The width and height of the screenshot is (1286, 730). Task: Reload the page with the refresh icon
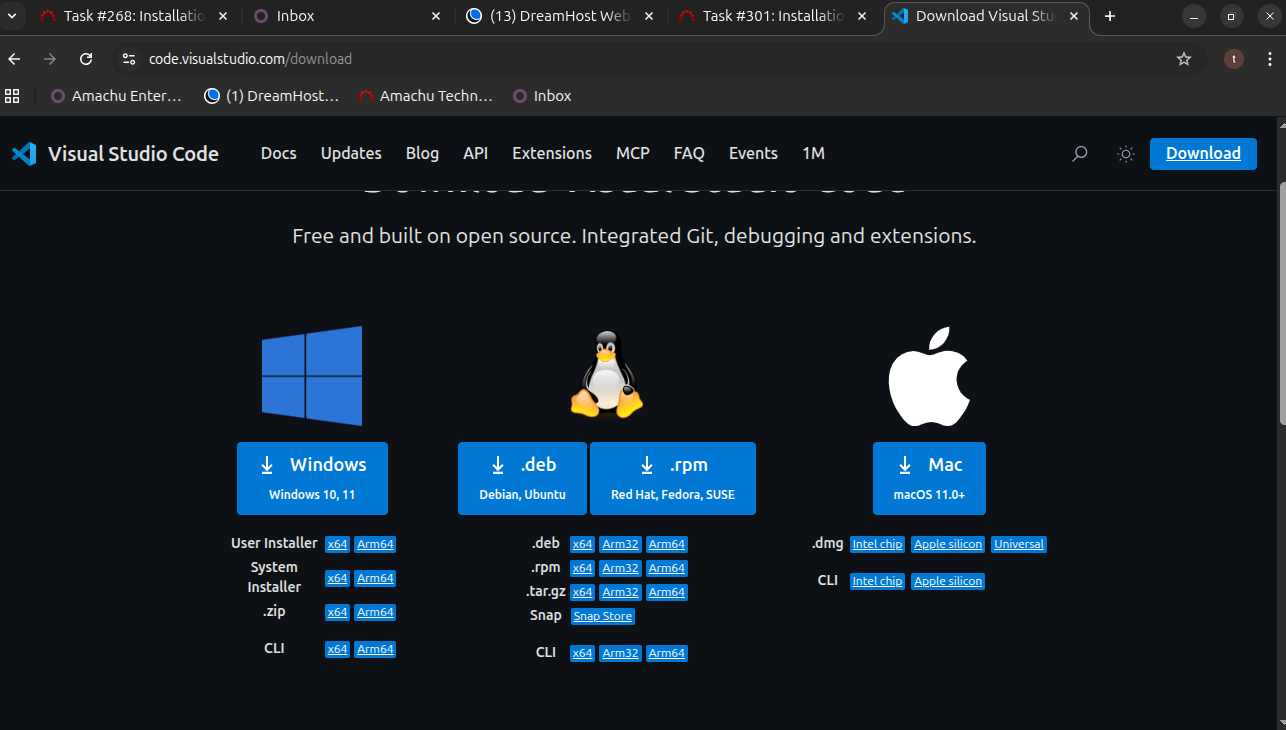[86, 59]
